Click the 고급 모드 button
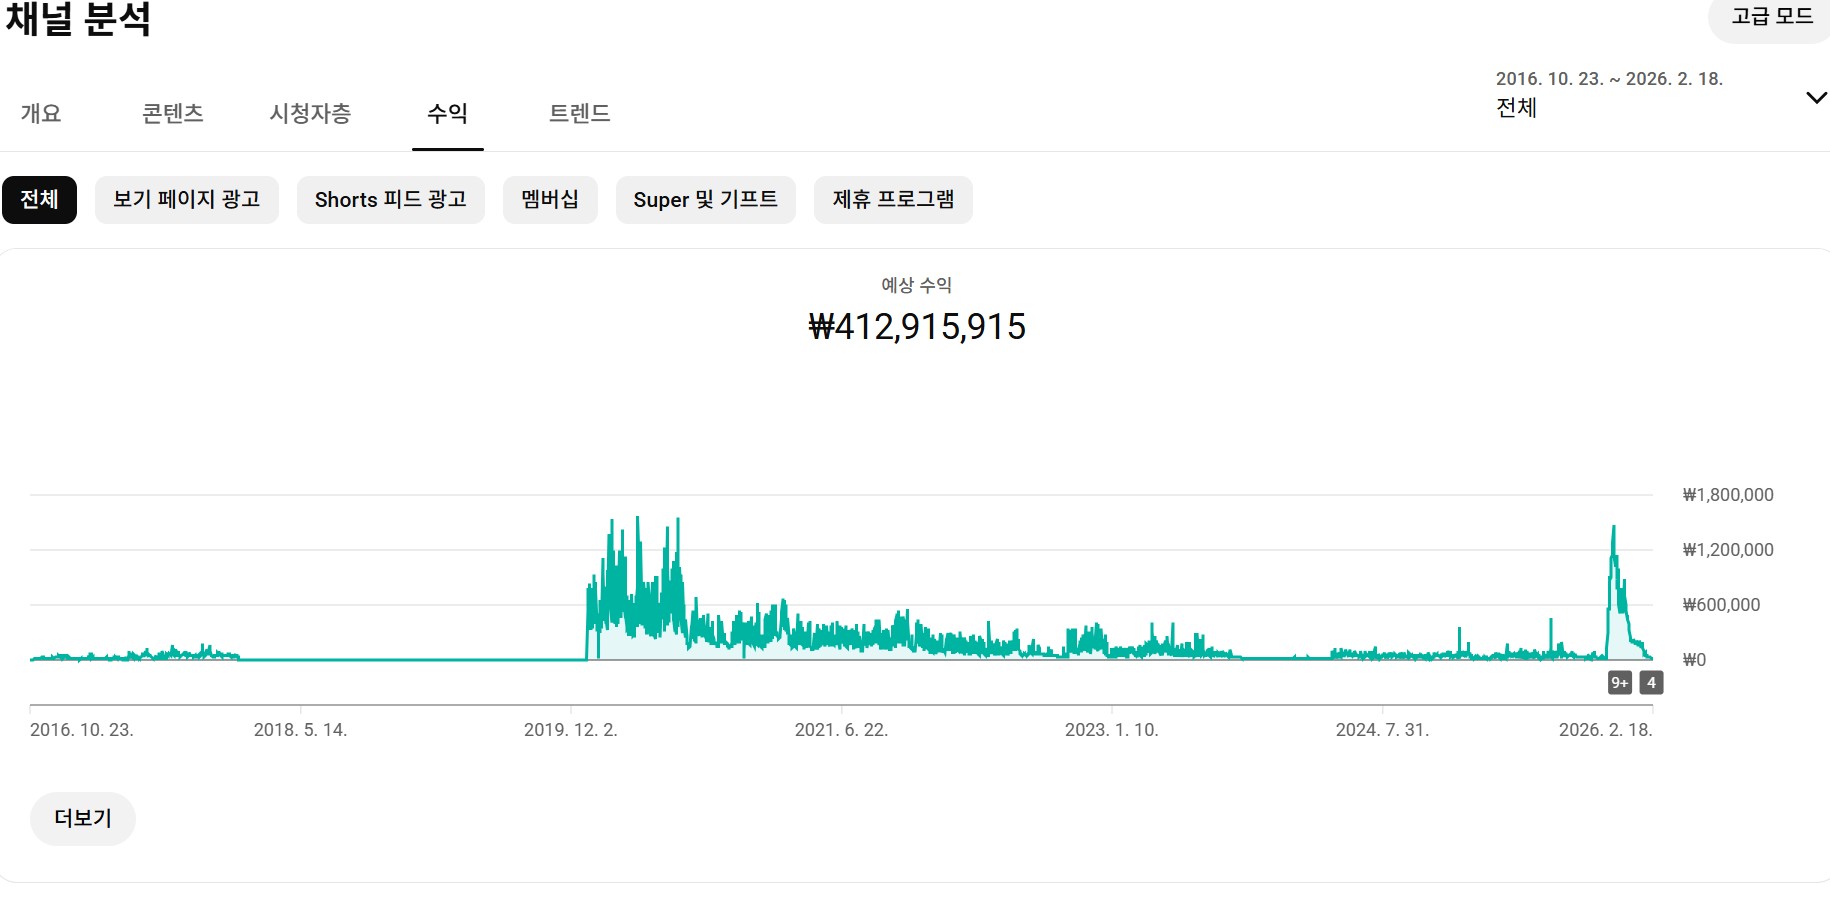This screenshot has width=1830, height=902. (x=1771, y=17)
